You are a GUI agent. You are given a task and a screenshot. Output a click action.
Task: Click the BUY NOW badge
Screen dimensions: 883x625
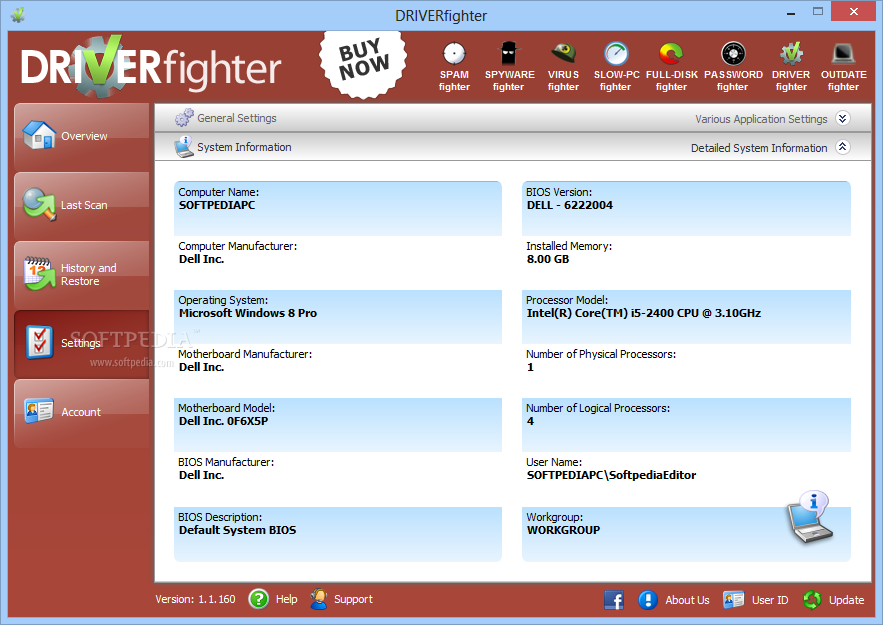click(x=363, y=64)
